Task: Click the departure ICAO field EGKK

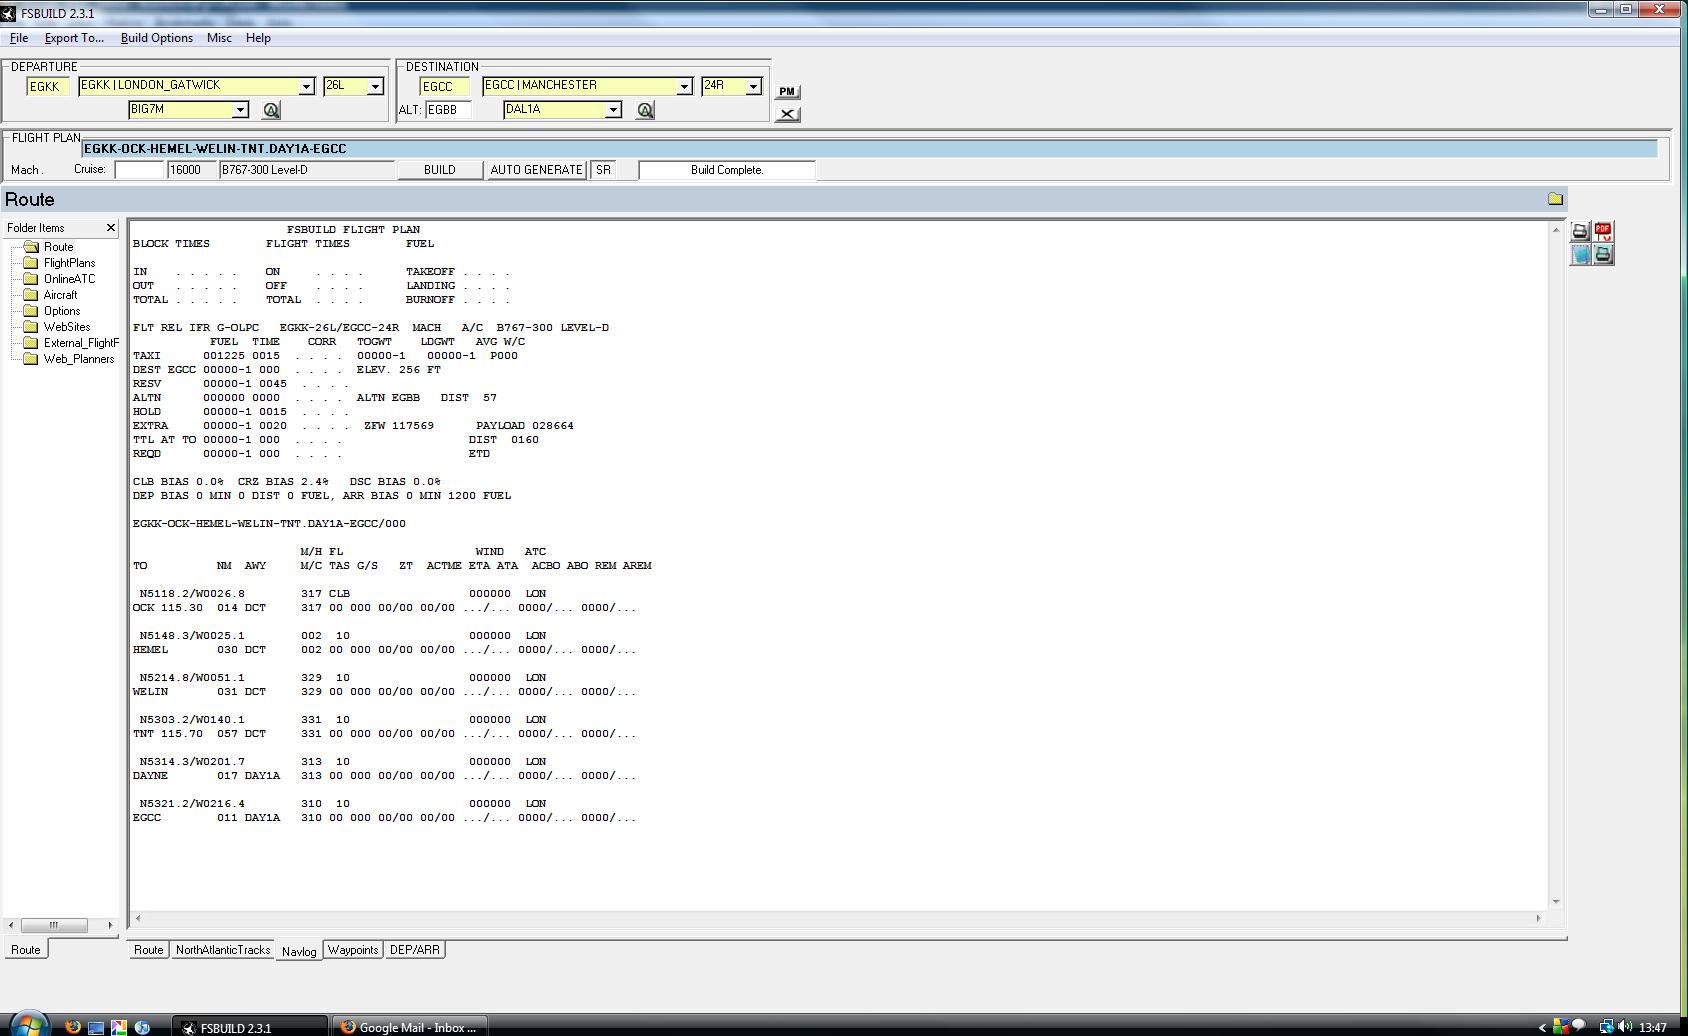Action: pos(47,87)
